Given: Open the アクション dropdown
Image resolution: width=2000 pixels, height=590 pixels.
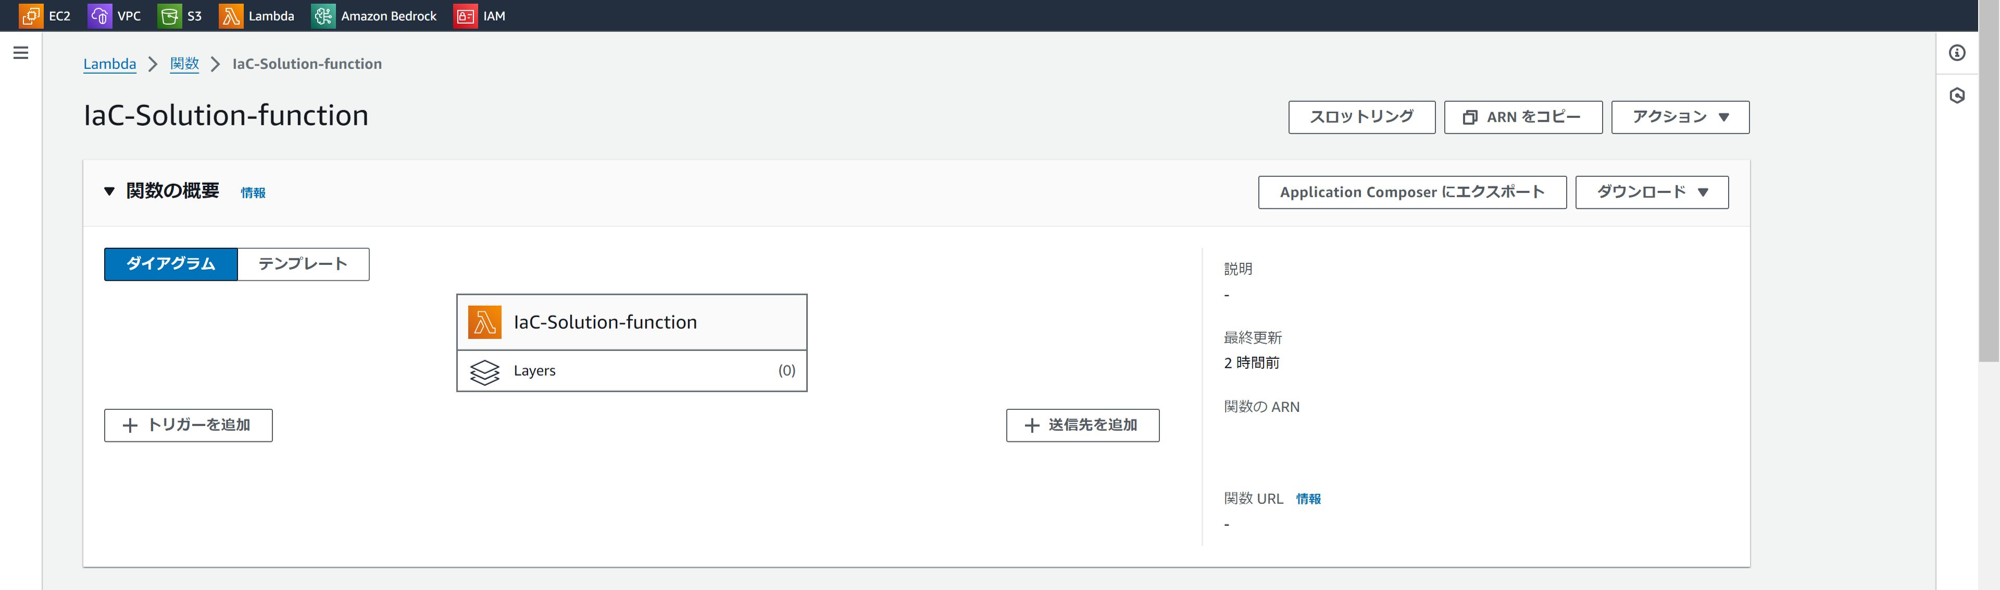Looking at the screenshot, I should [x=1680, y=117].
